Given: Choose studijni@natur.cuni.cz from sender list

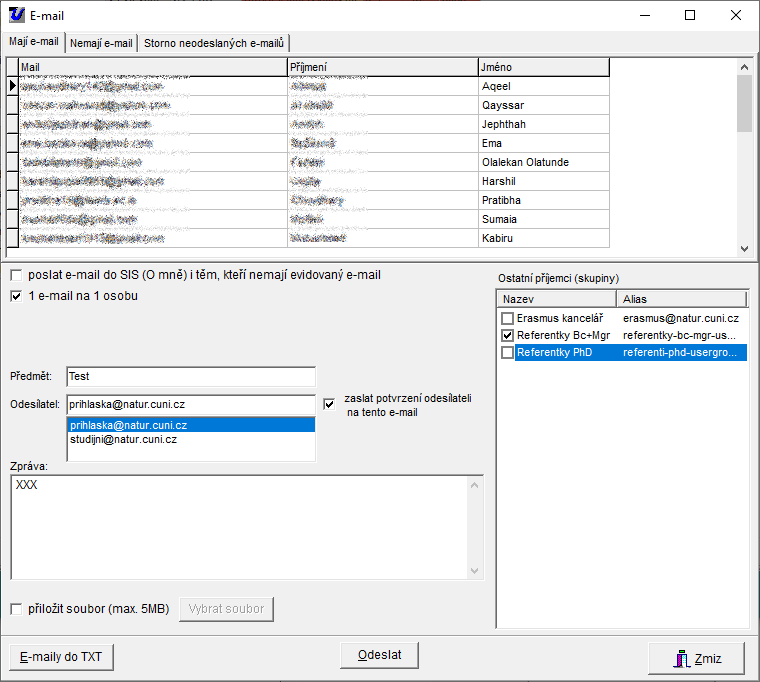Looking at the screenshot, I should coord(124,439).
